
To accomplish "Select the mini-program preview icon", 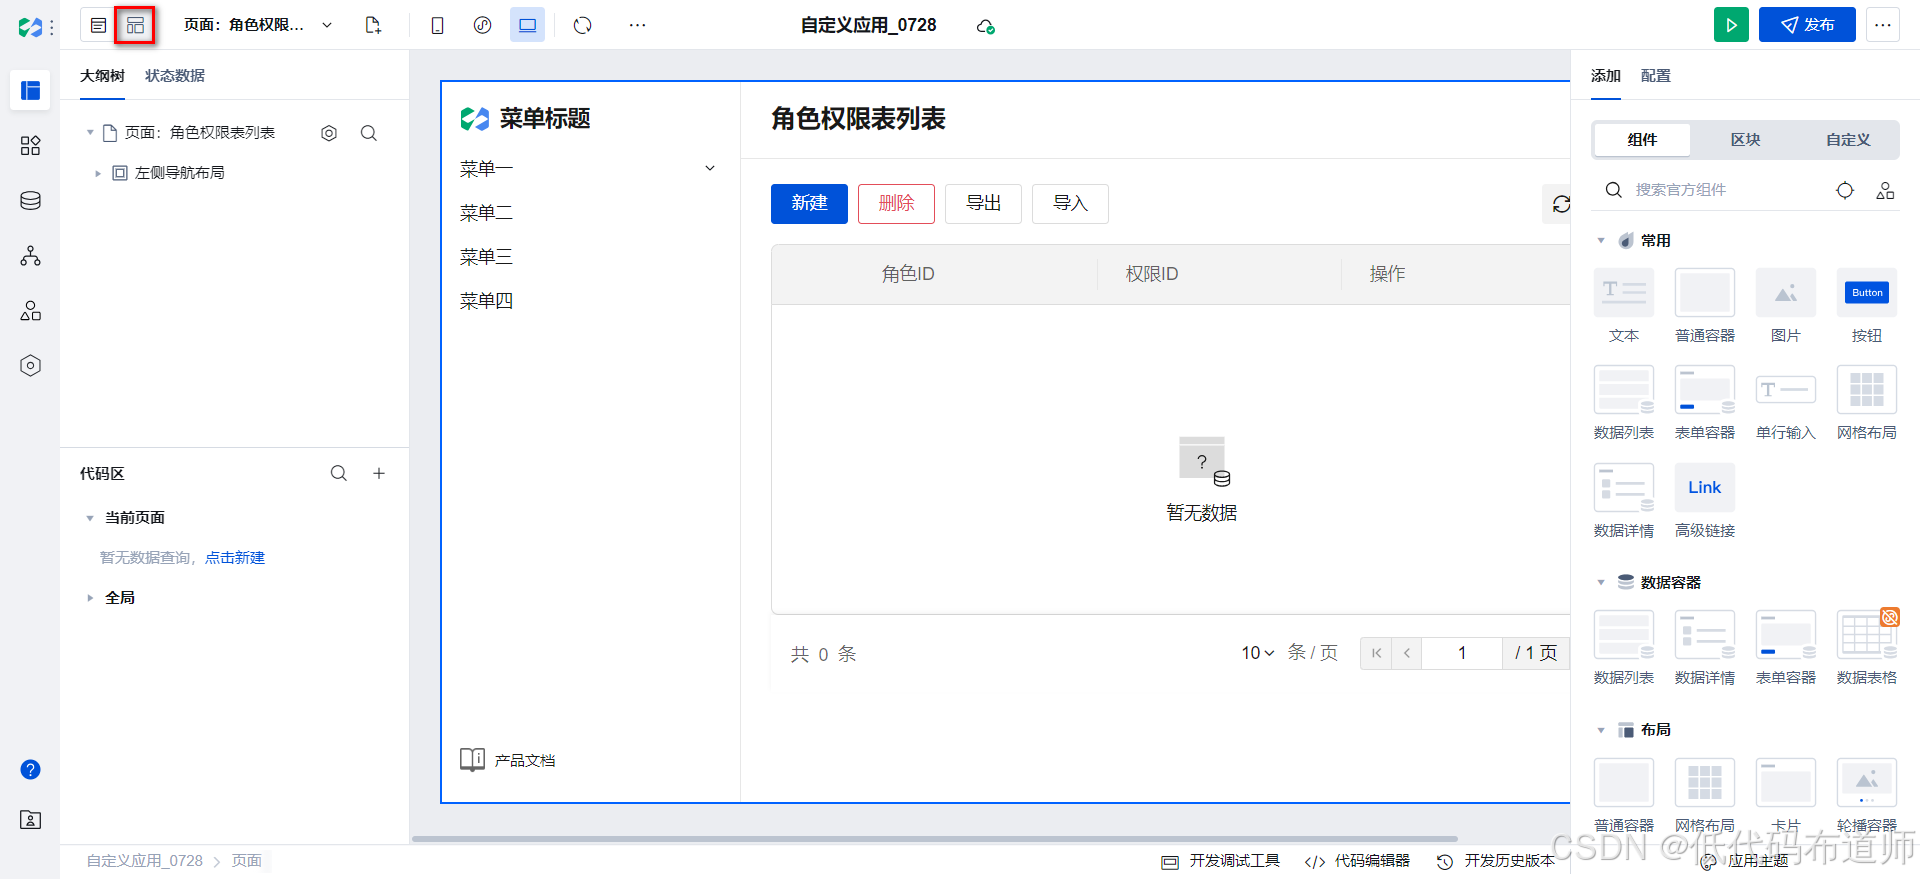I will pyautogui.click(x=482, y=25).
